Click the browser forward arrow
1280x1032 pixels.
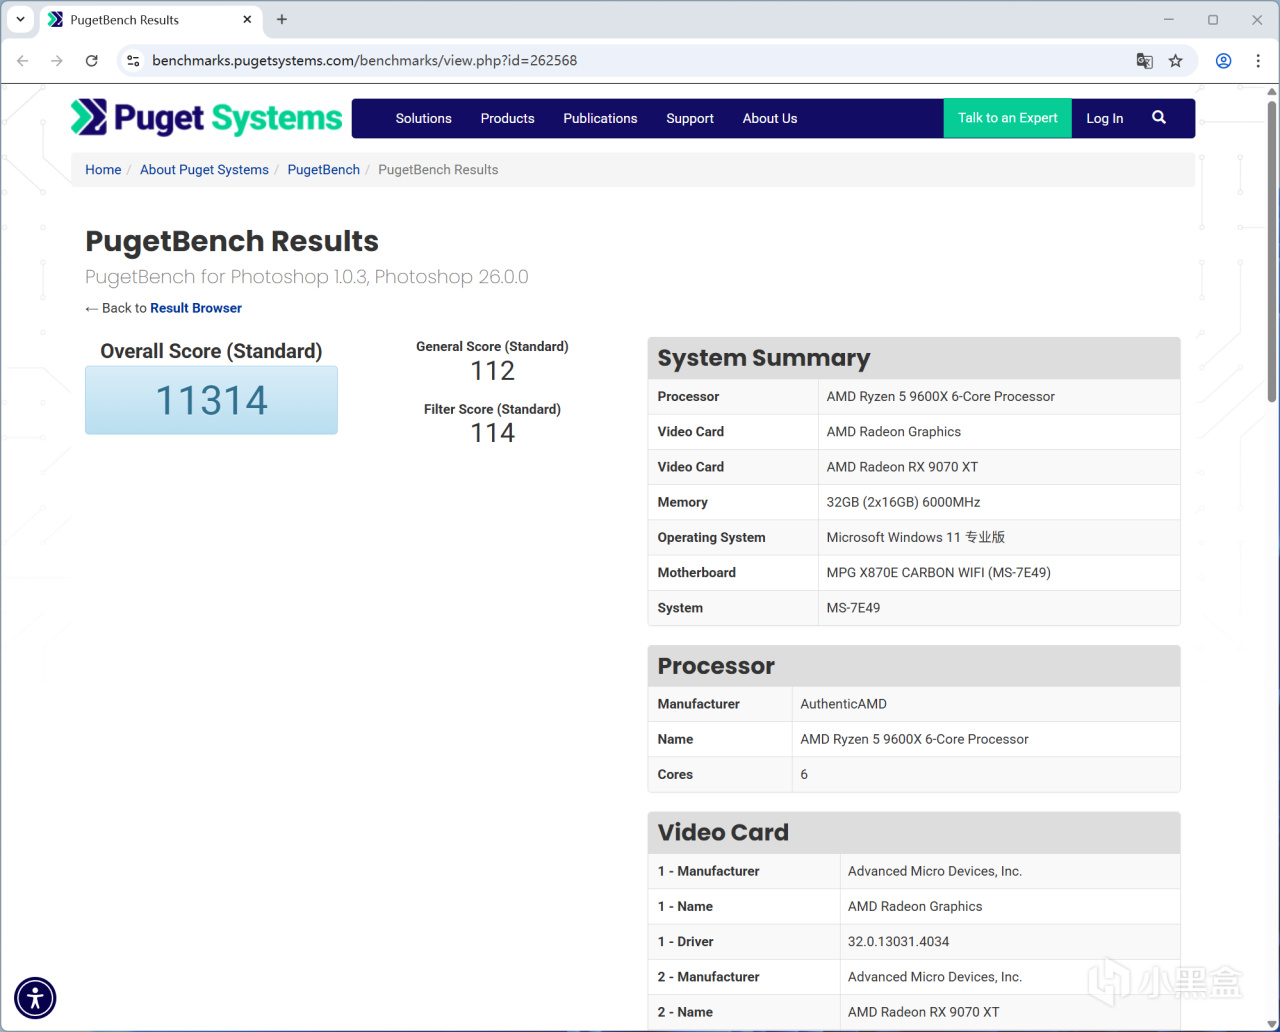click(x=57, y=61)
